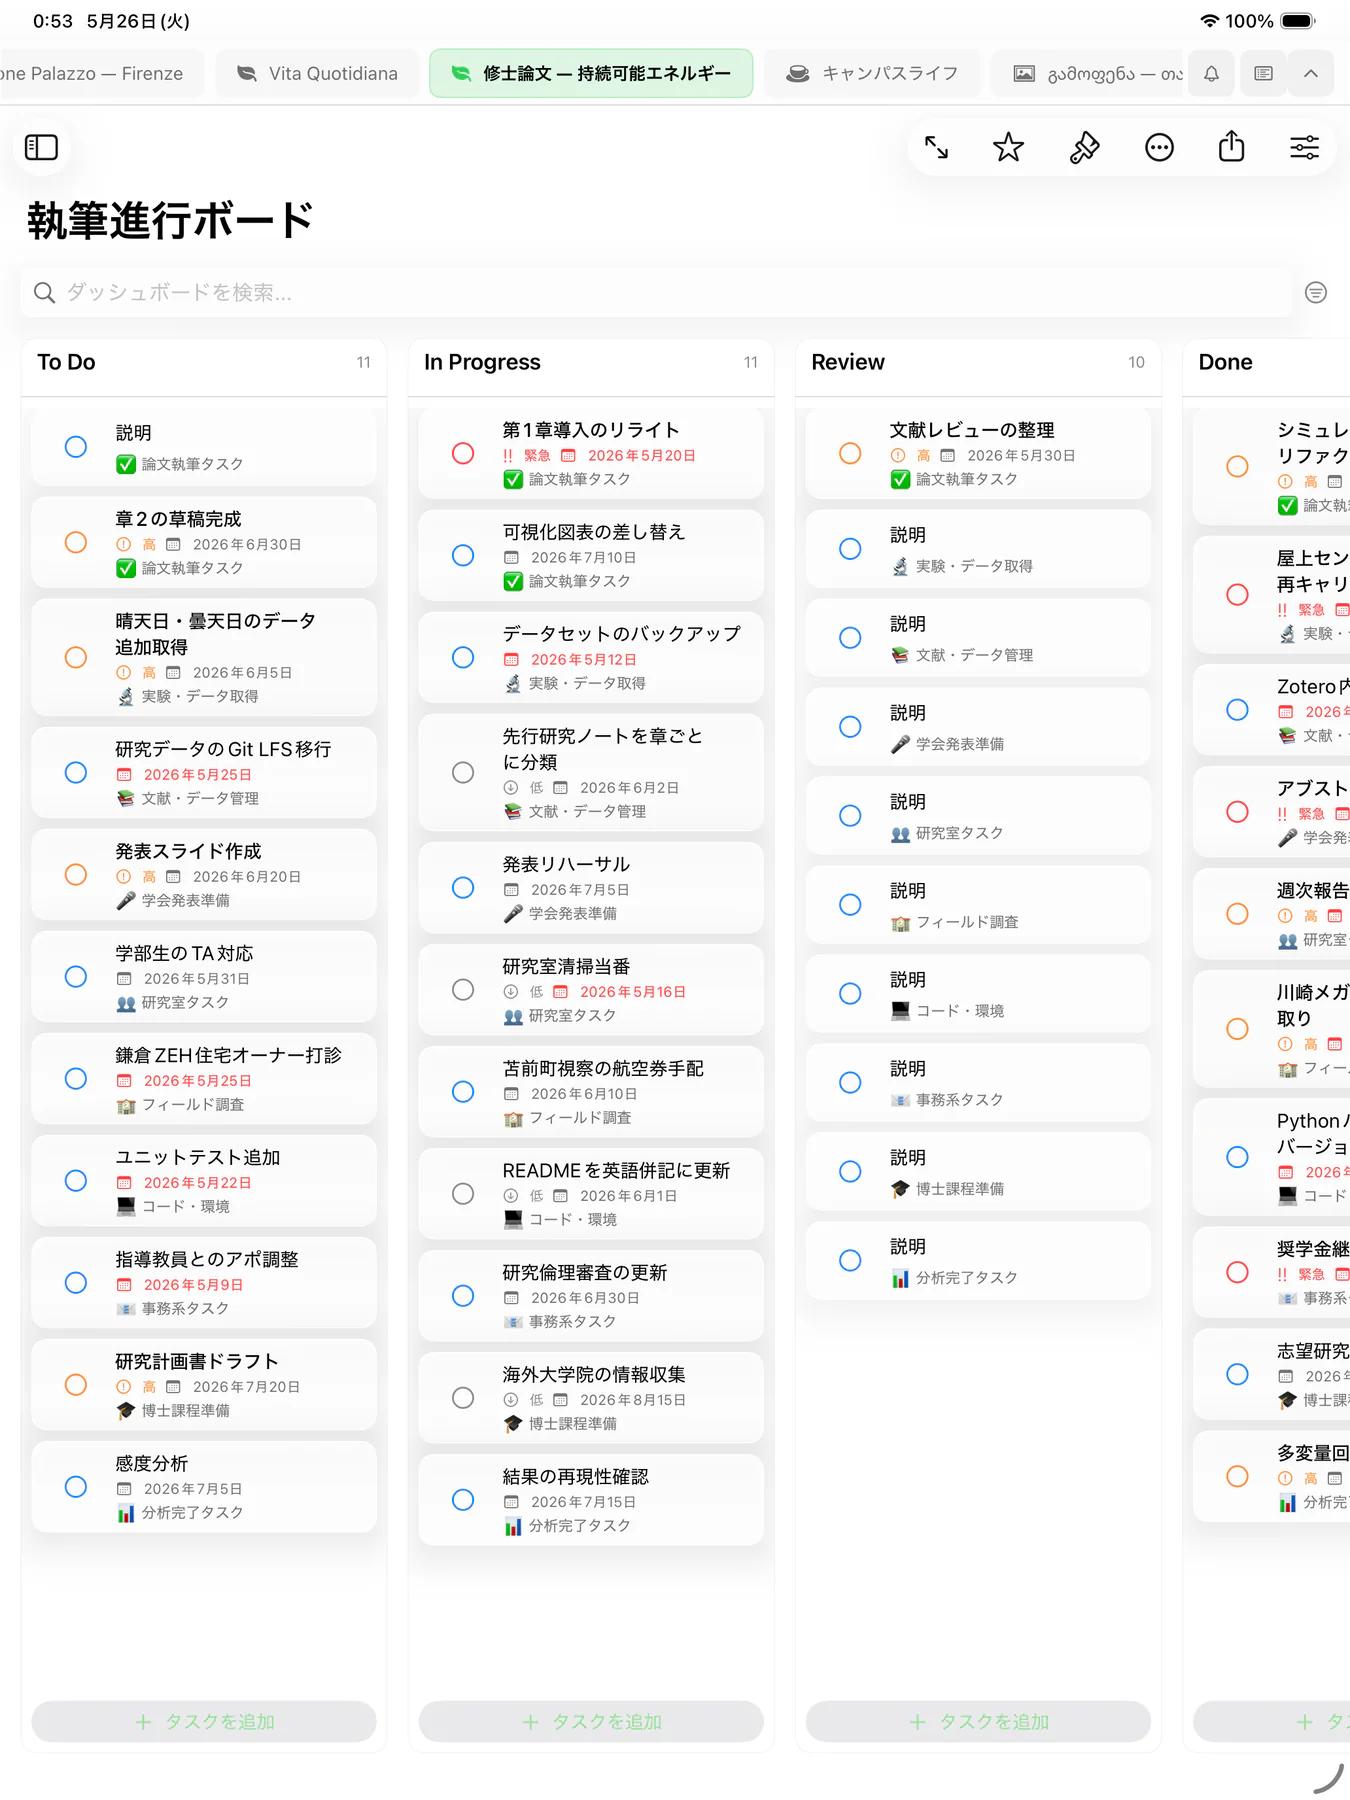Screen dimensions: 1350x1800
Task: Click the reader view icon in tab bar
Action: coord(1264,74)
